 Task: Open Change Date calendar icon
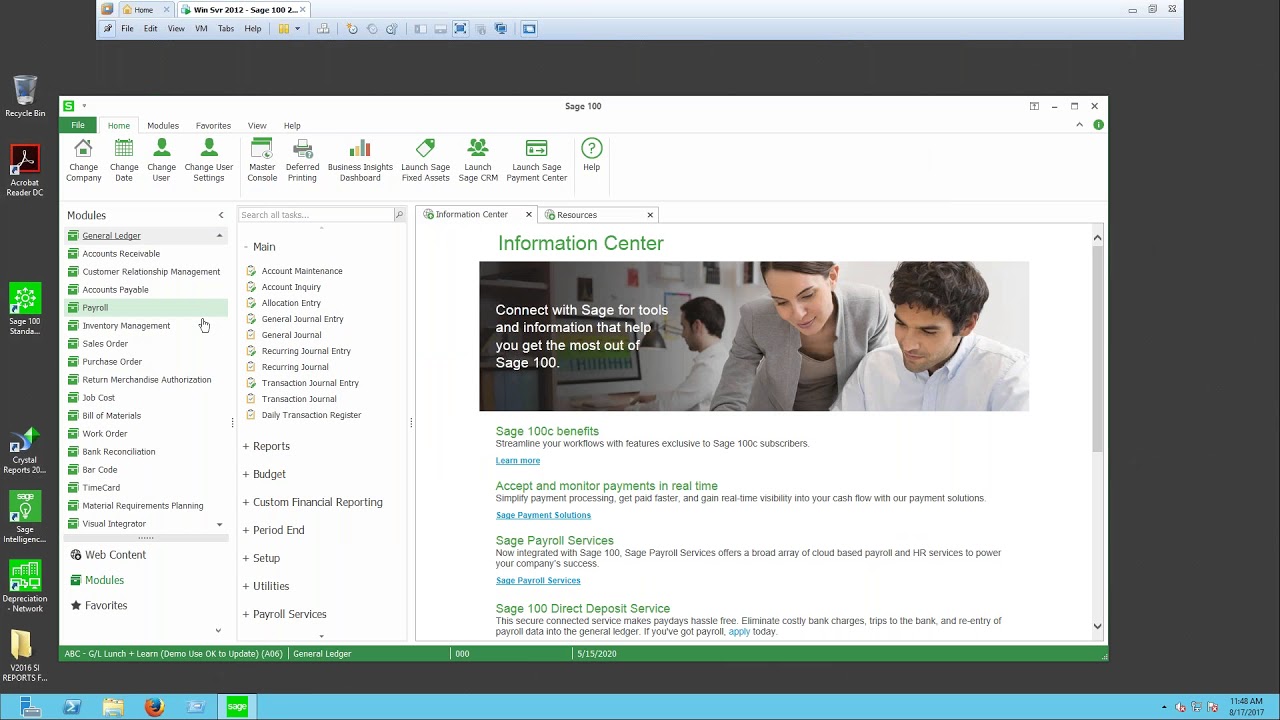[x=124, y=160]
